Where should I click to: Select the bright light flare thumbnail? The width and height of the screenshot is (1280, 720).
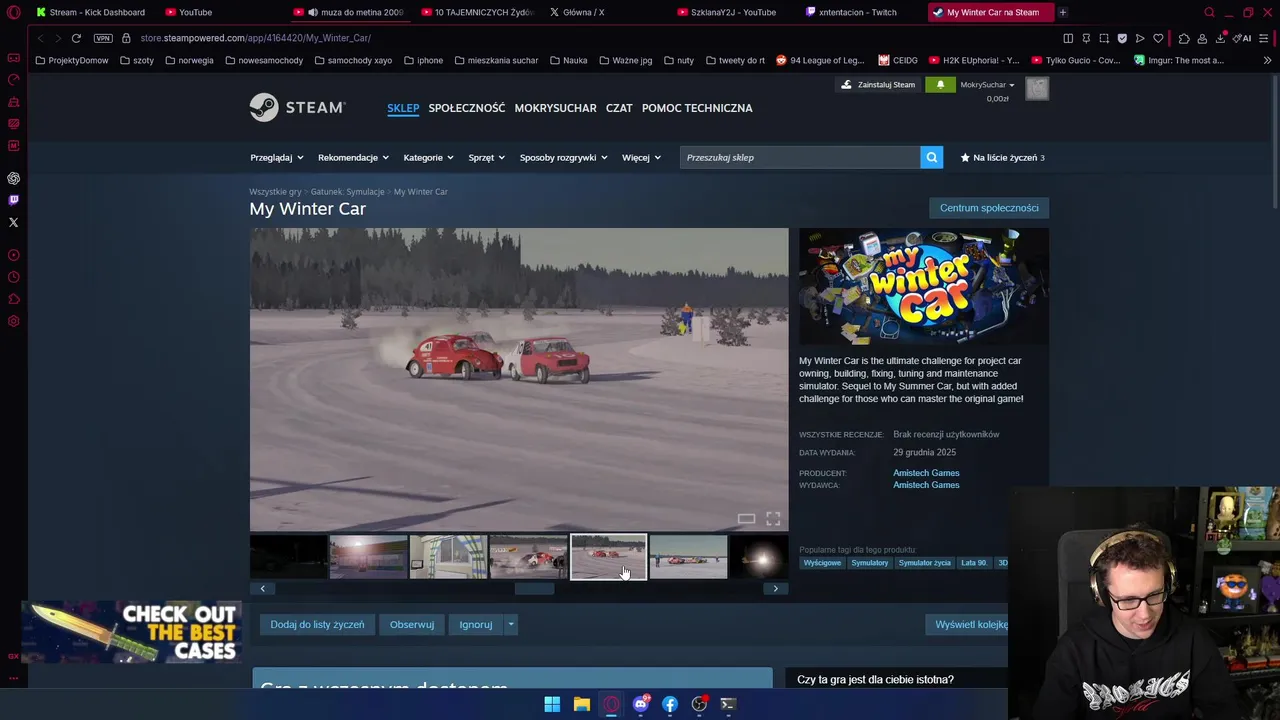point(759,557)
